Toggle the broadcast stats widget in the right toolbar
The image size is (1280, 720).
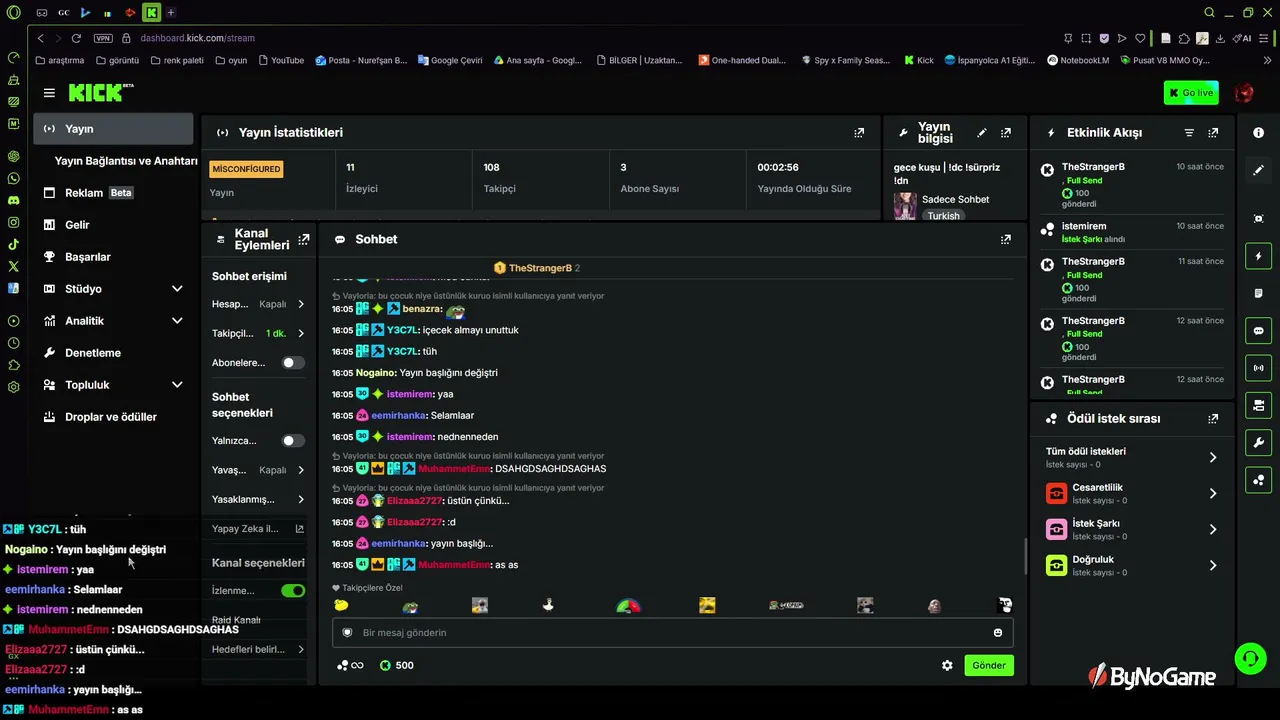(x=1258, y=368)
